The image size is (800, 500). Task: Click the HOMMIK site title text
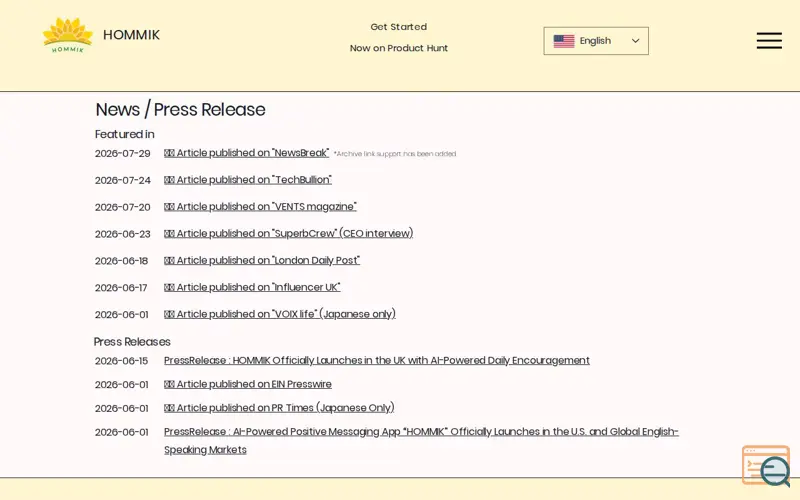[x=131, y=35]
